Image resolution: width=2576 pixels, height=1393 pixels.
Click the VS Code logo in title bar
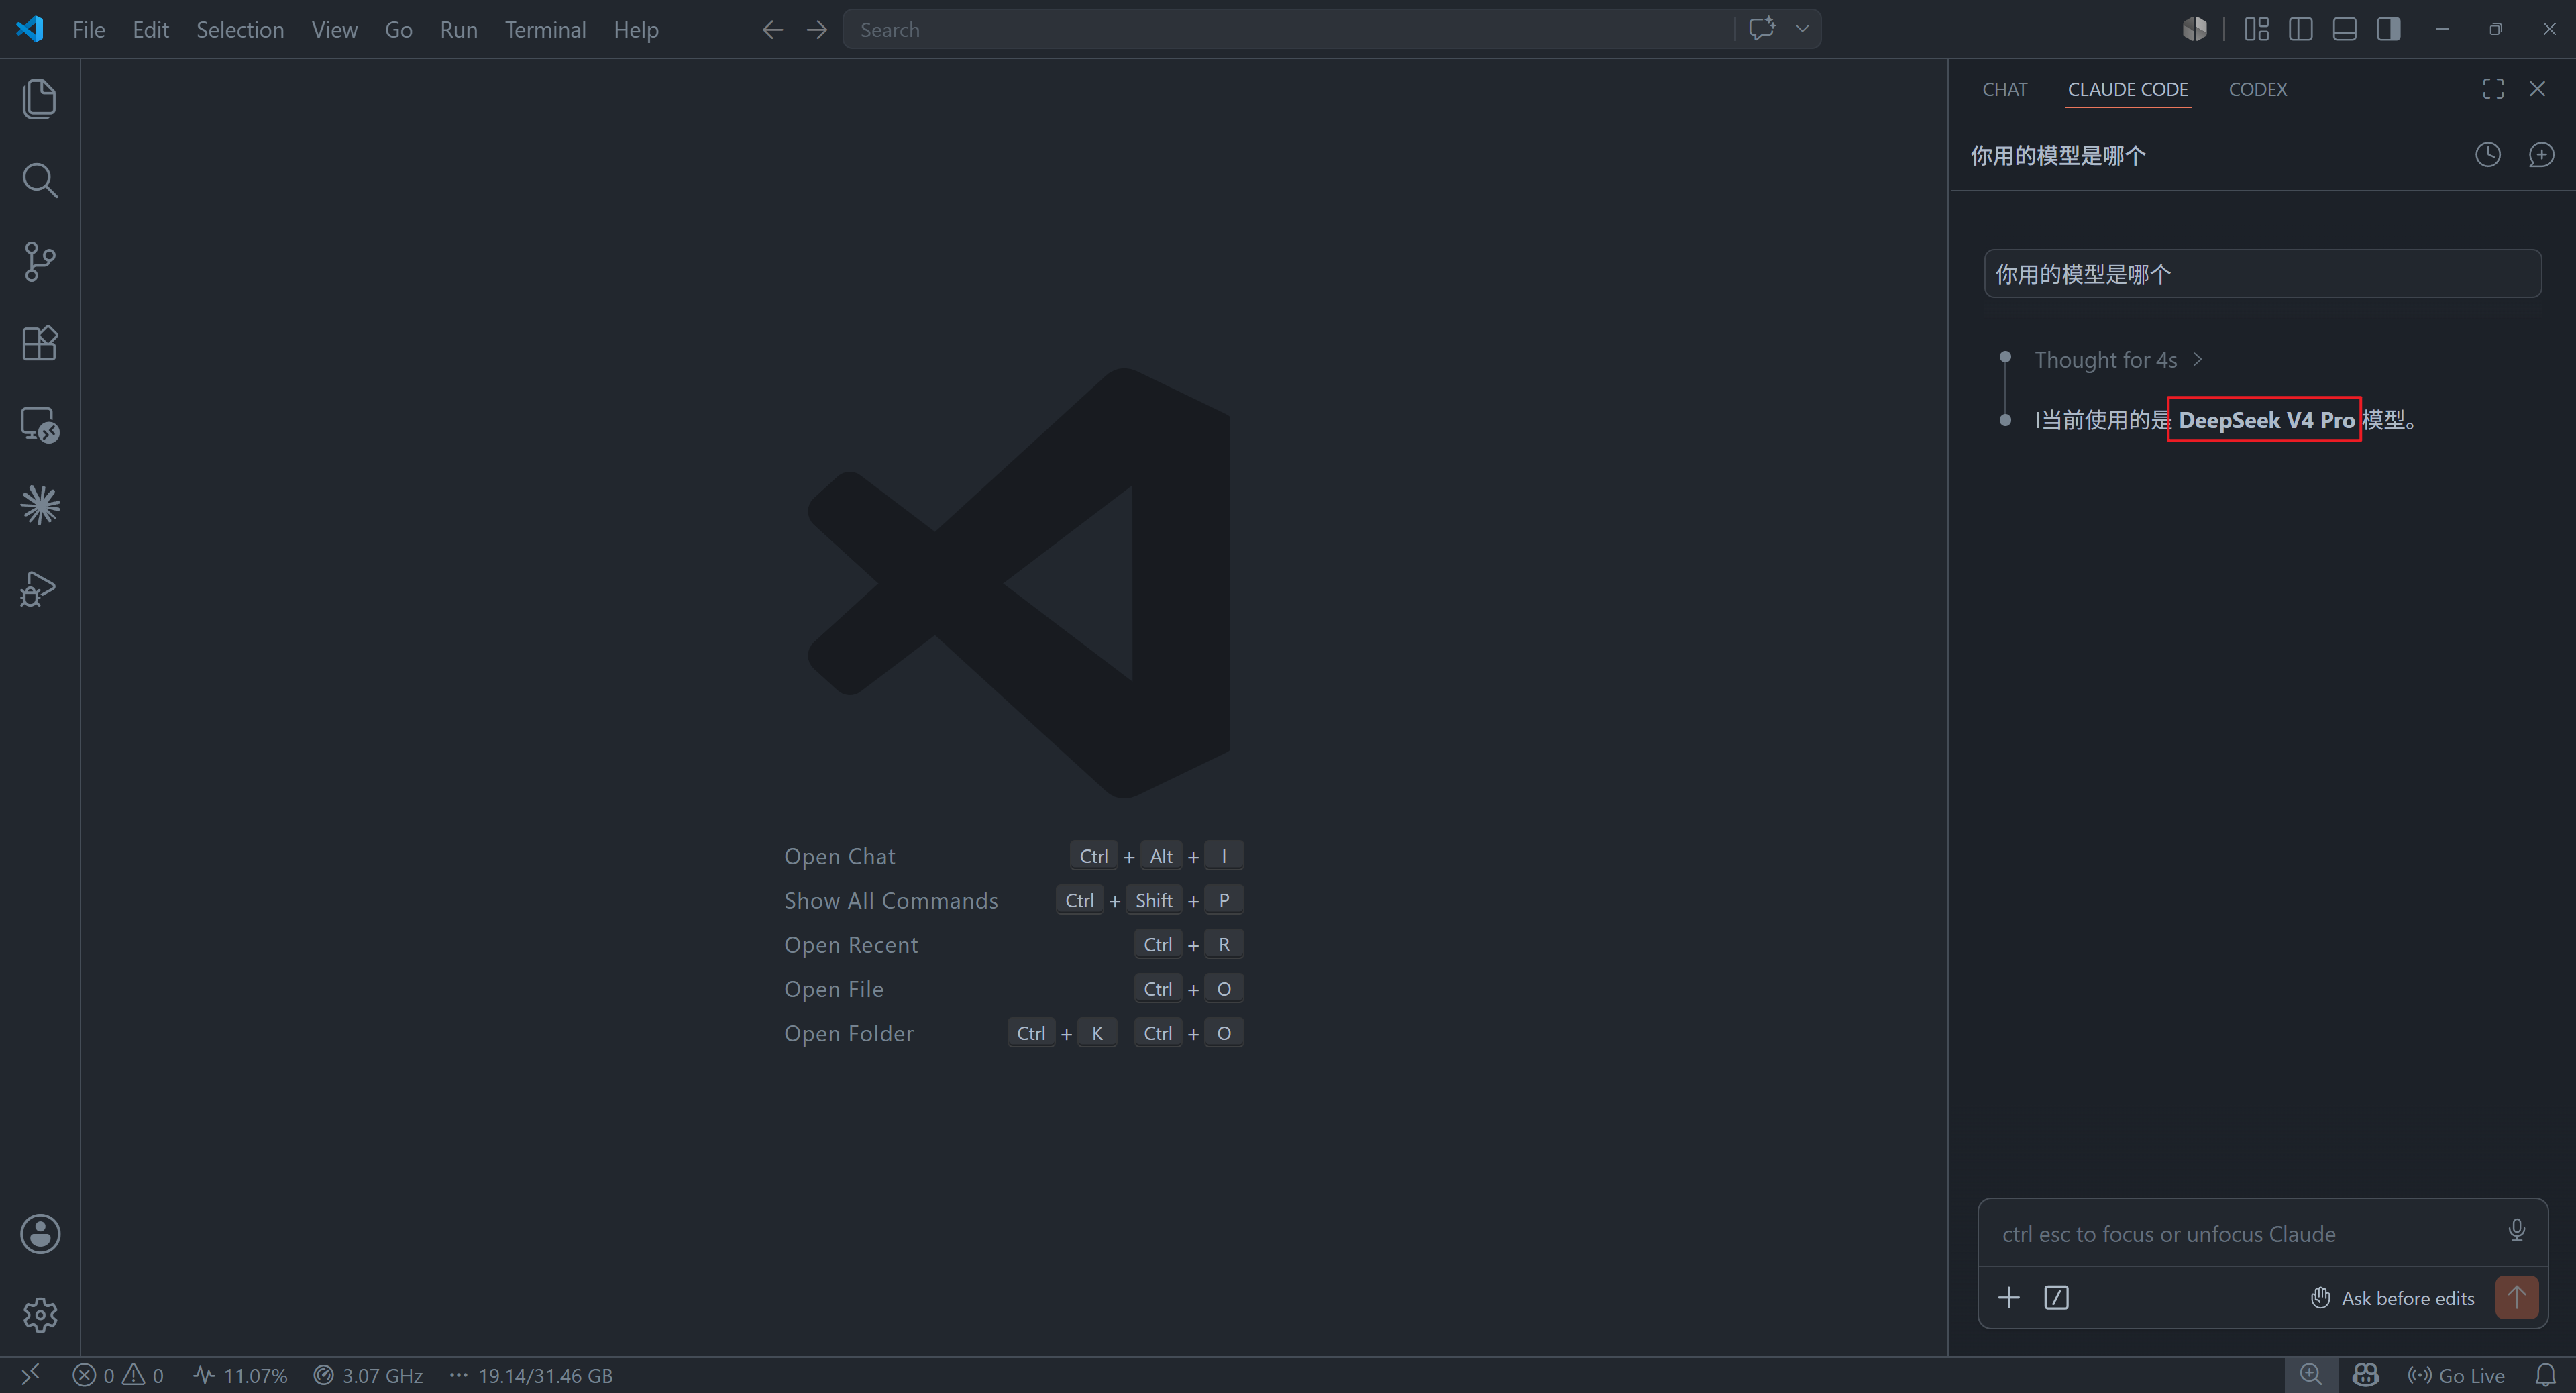click(x=30, y=29)
